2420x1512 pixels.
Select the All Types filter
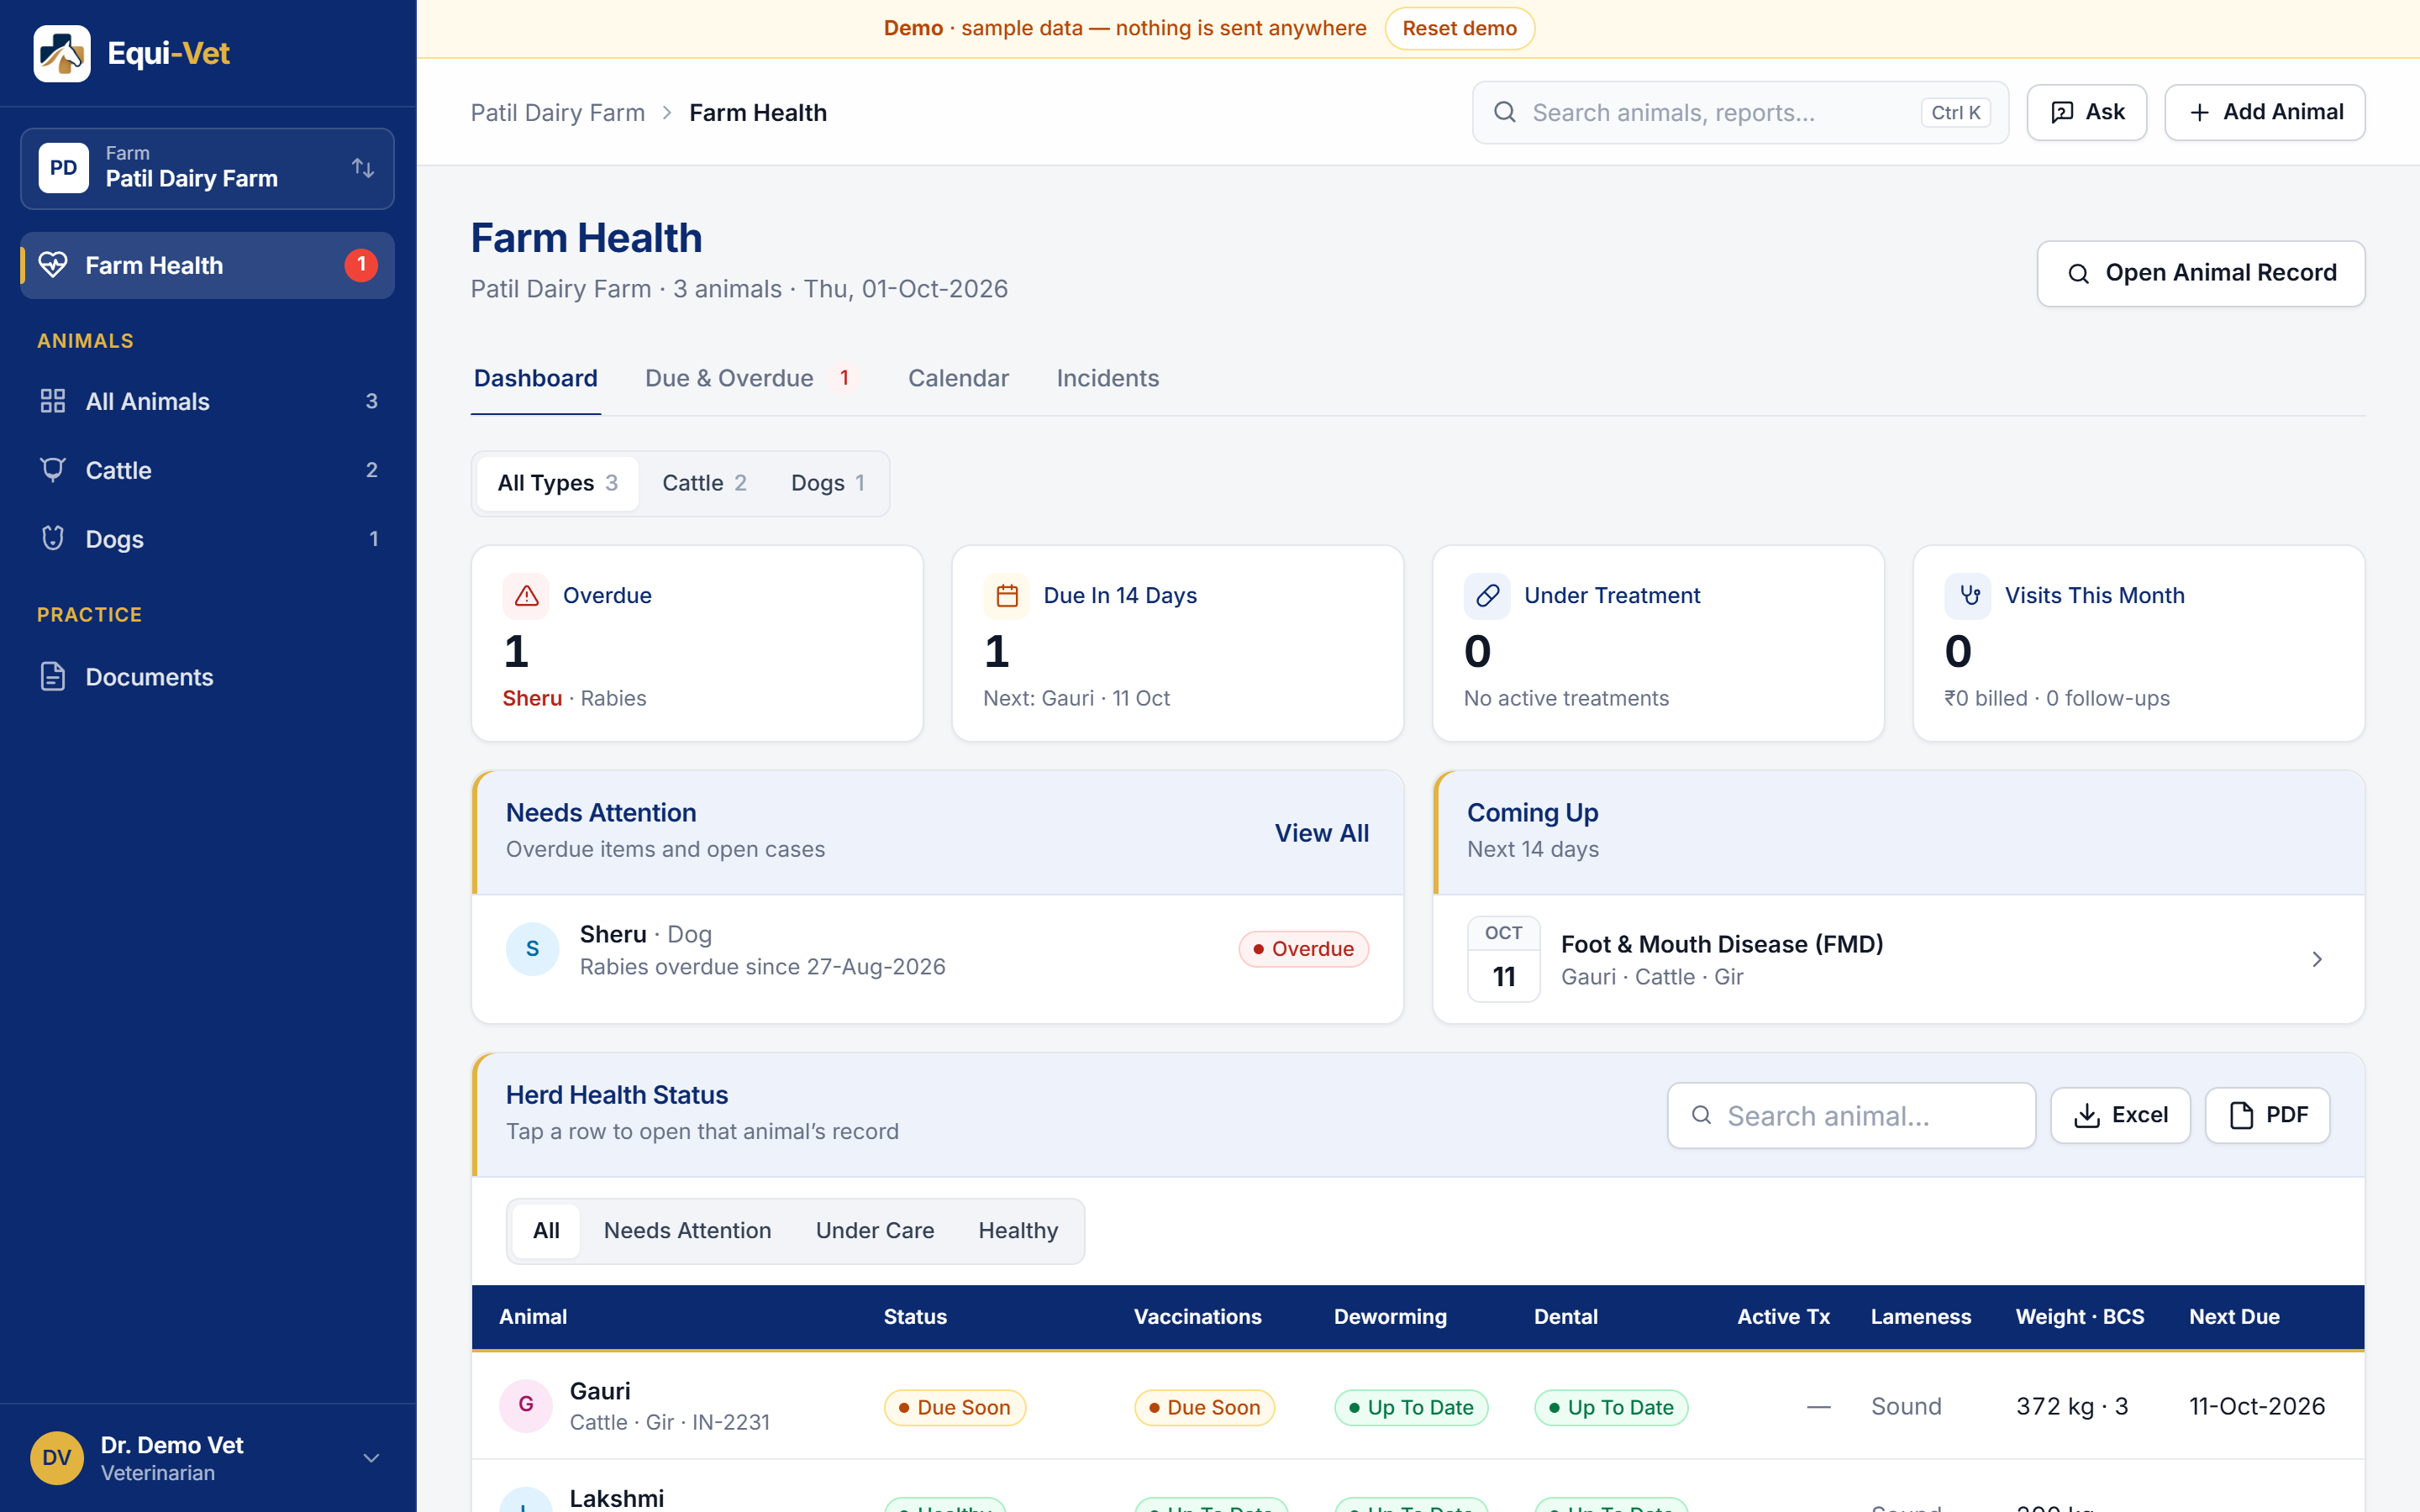coord(558,483)
